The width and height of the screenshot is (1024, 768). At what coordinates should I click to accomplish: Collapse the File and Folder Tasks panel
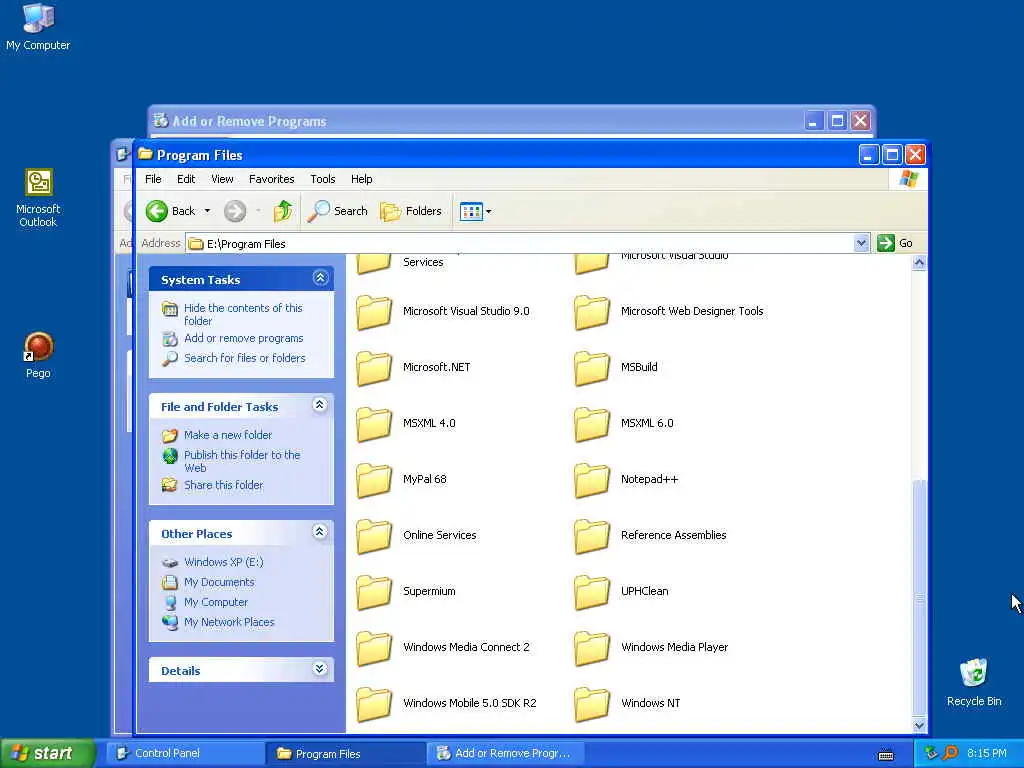point(319,405)
